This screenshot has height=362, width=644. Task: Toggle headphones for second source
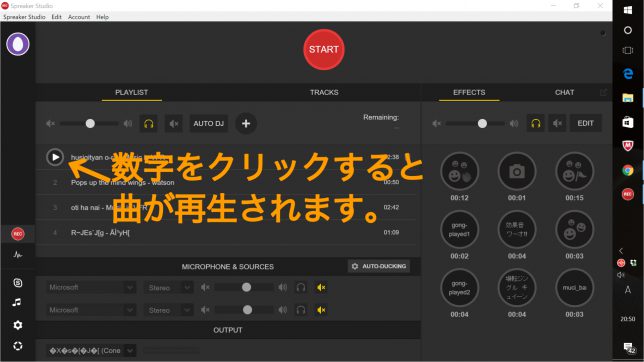pos(301,310)
